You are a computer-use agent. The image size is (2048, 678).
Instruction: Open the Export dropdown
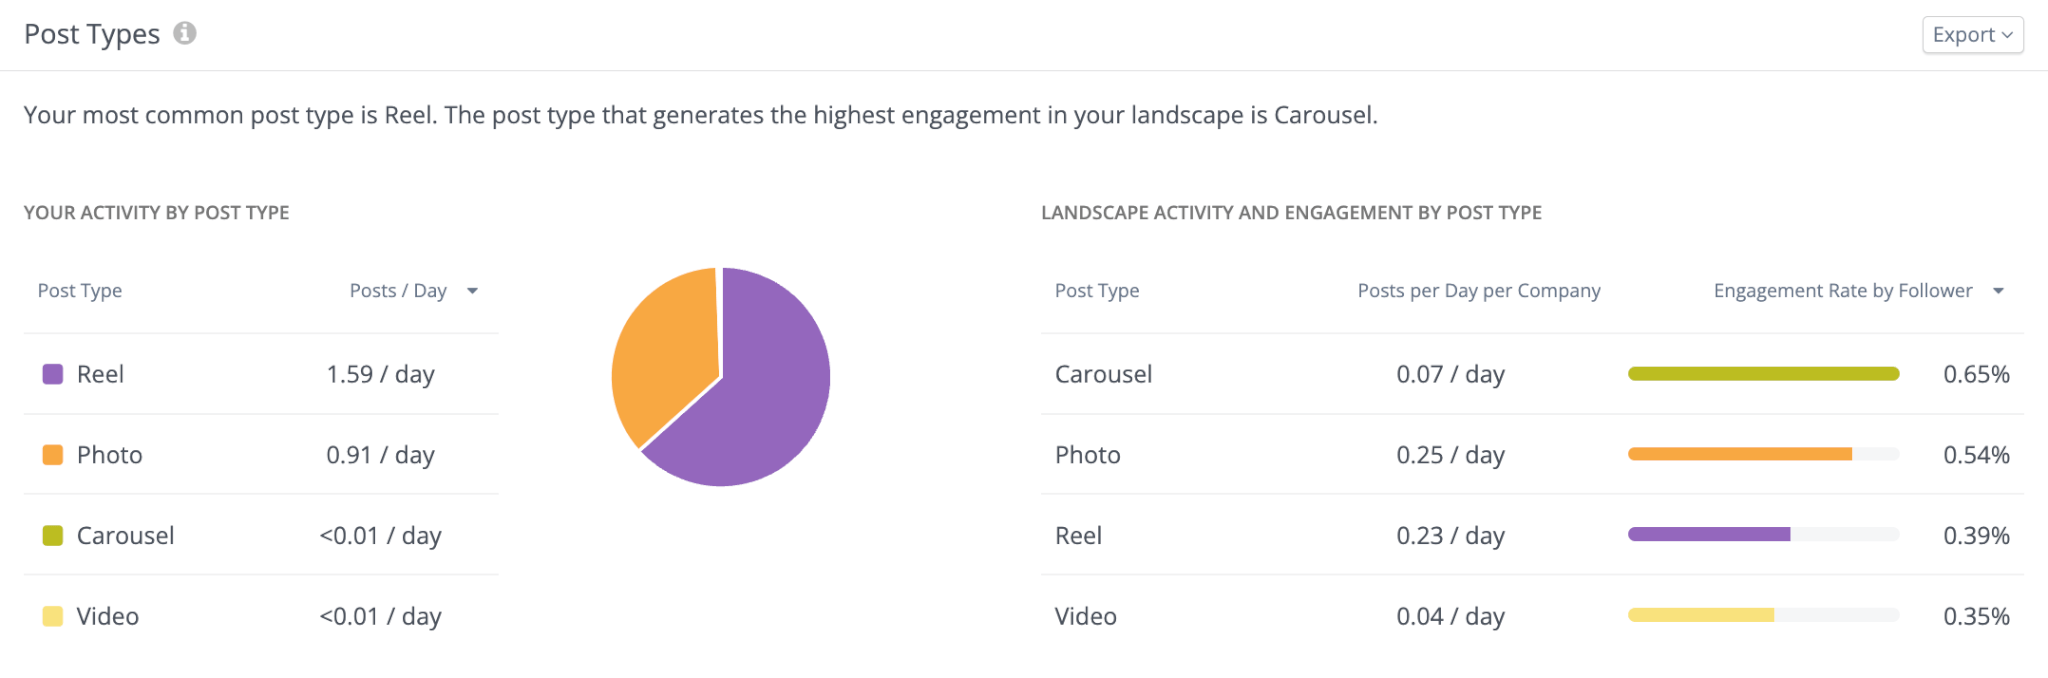[1972, 34]
